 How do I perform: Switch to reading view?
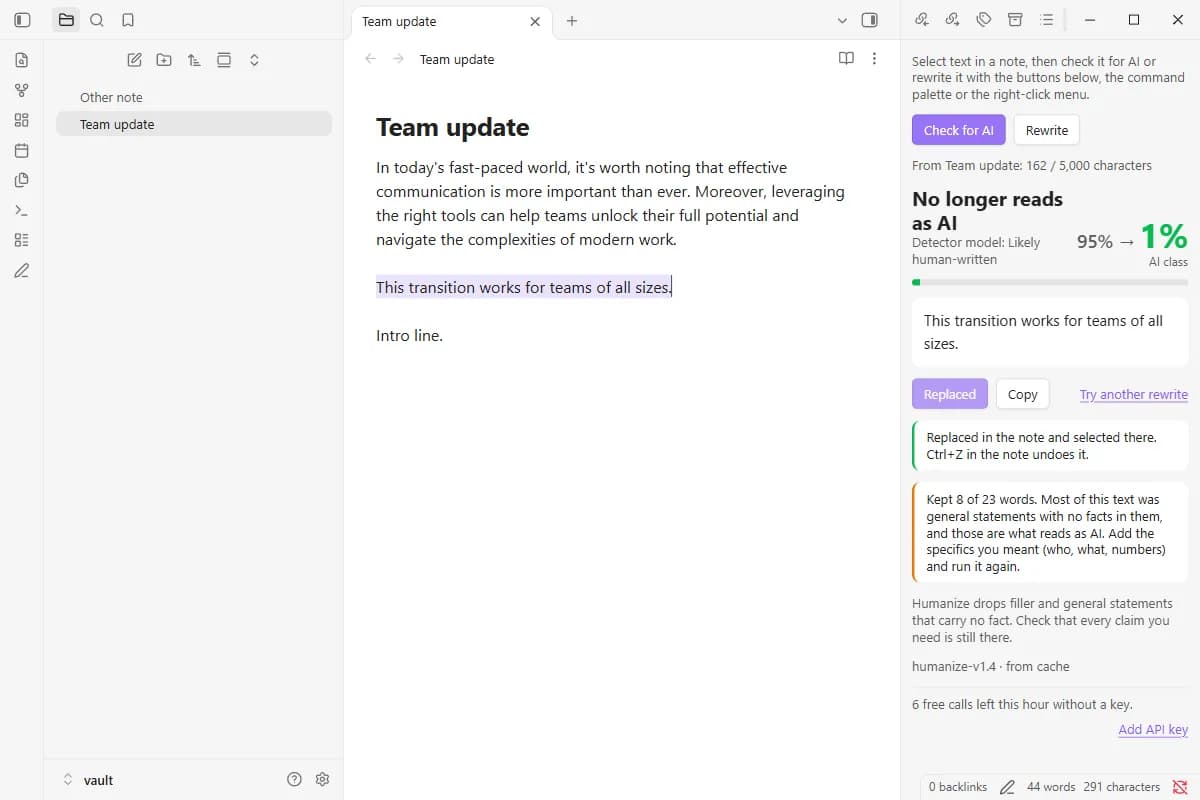tap(846, 59)
